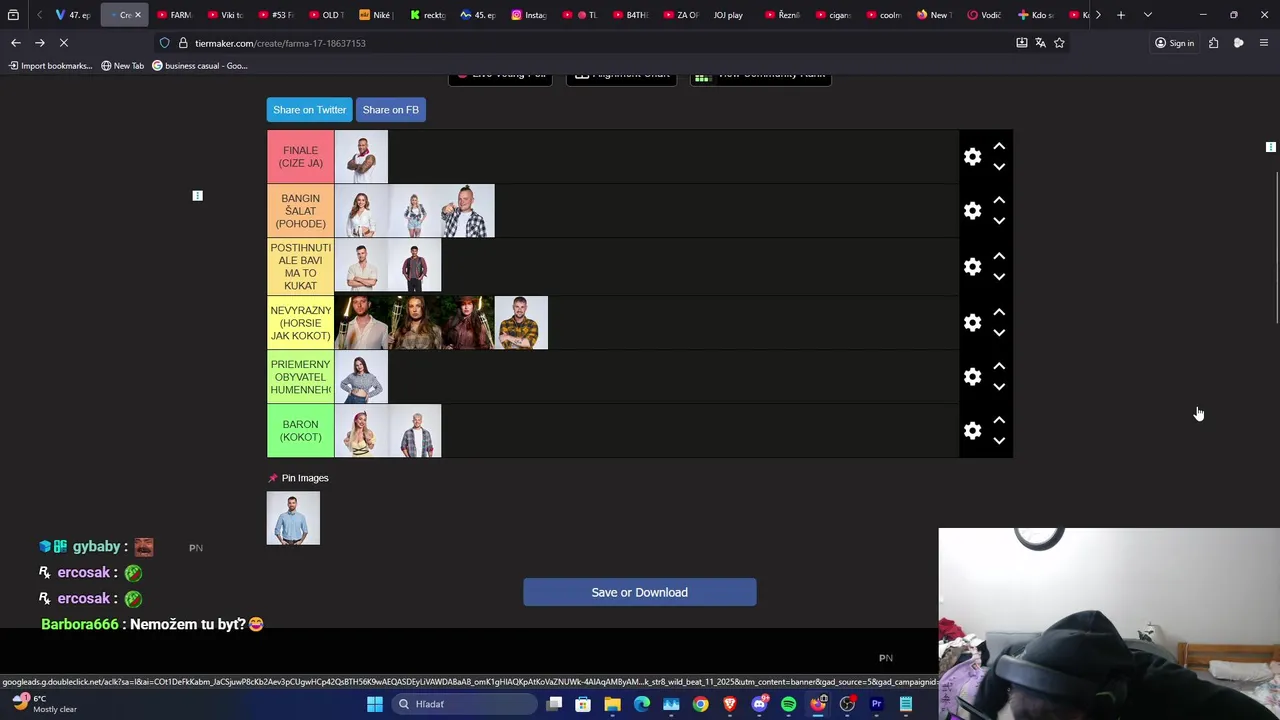
Task: Switch to the Niké tab
Action: tap(377, 15)
